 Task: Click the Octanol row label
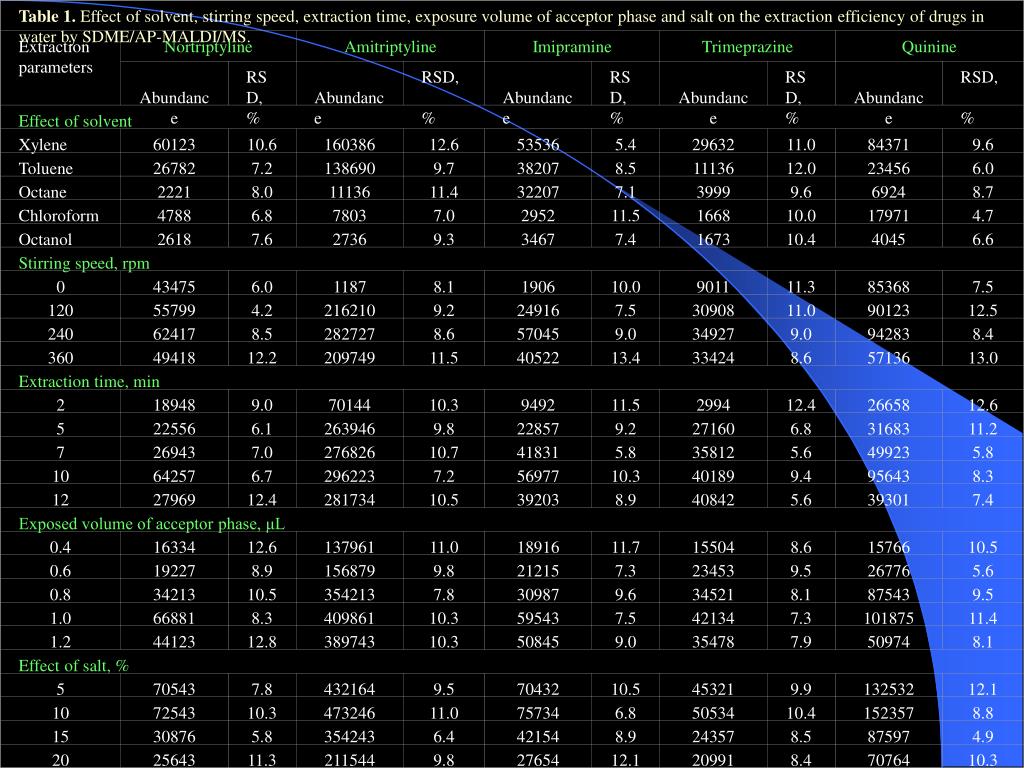[x=45, y=240]
